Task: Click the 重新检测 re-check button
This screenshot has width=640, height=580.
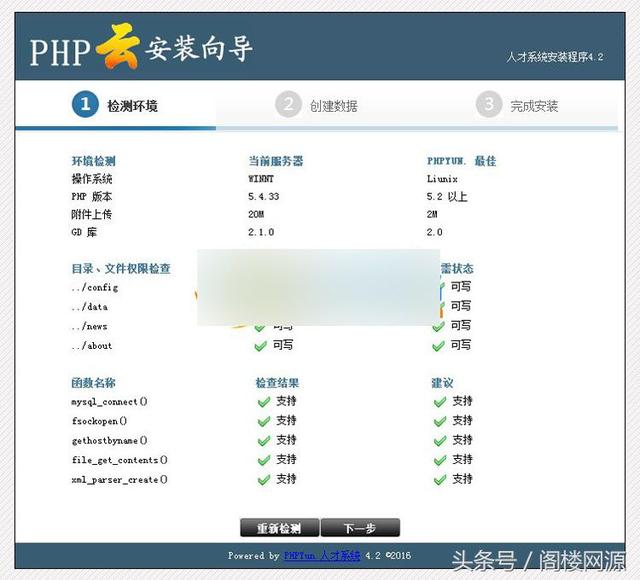Action: coord(279,528)
